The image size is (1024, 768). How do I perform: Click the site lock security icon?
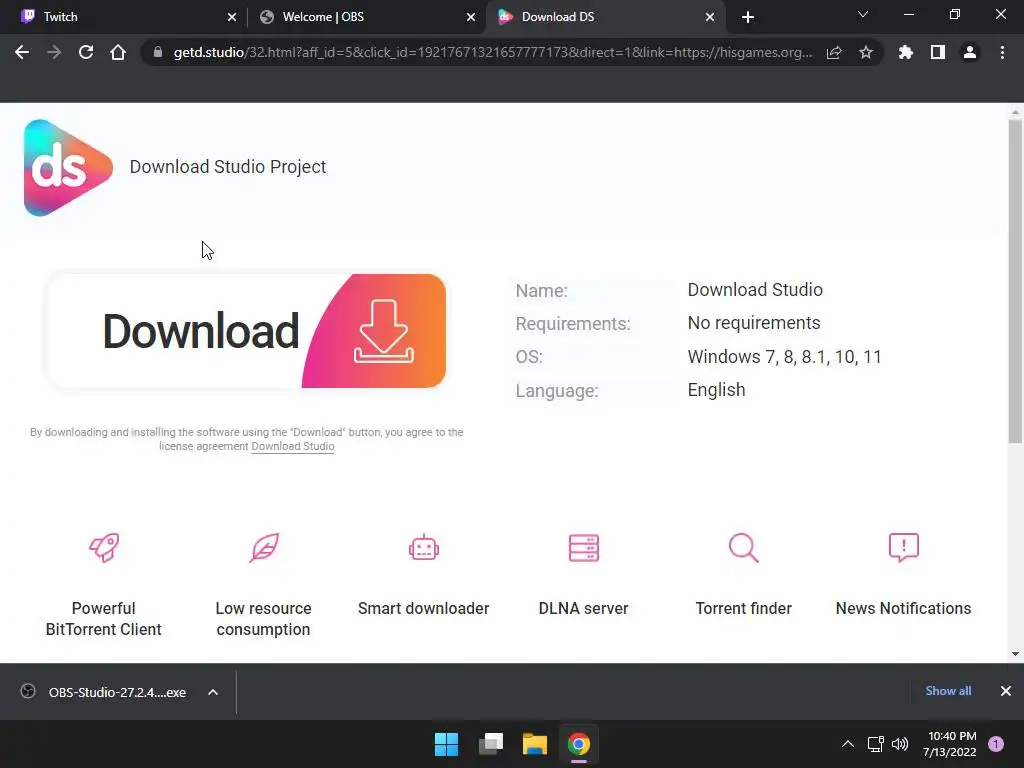pos(157,52)
